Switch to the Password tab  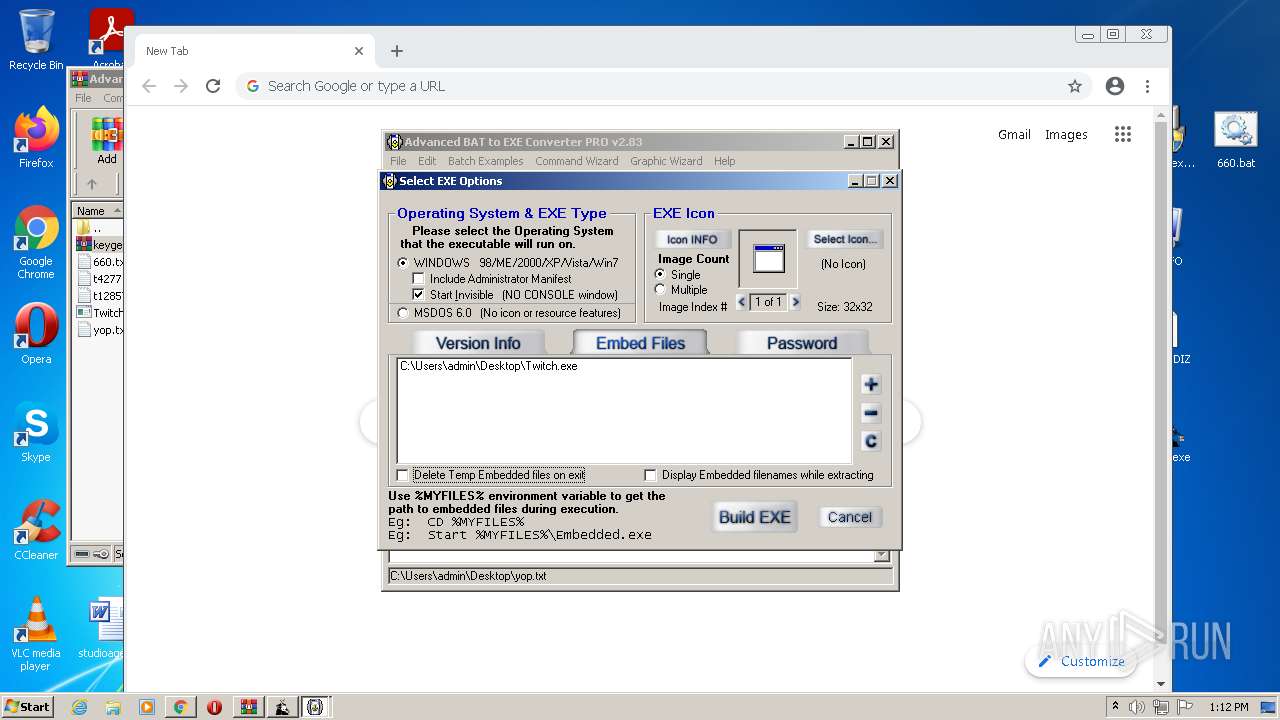[802, 343]
